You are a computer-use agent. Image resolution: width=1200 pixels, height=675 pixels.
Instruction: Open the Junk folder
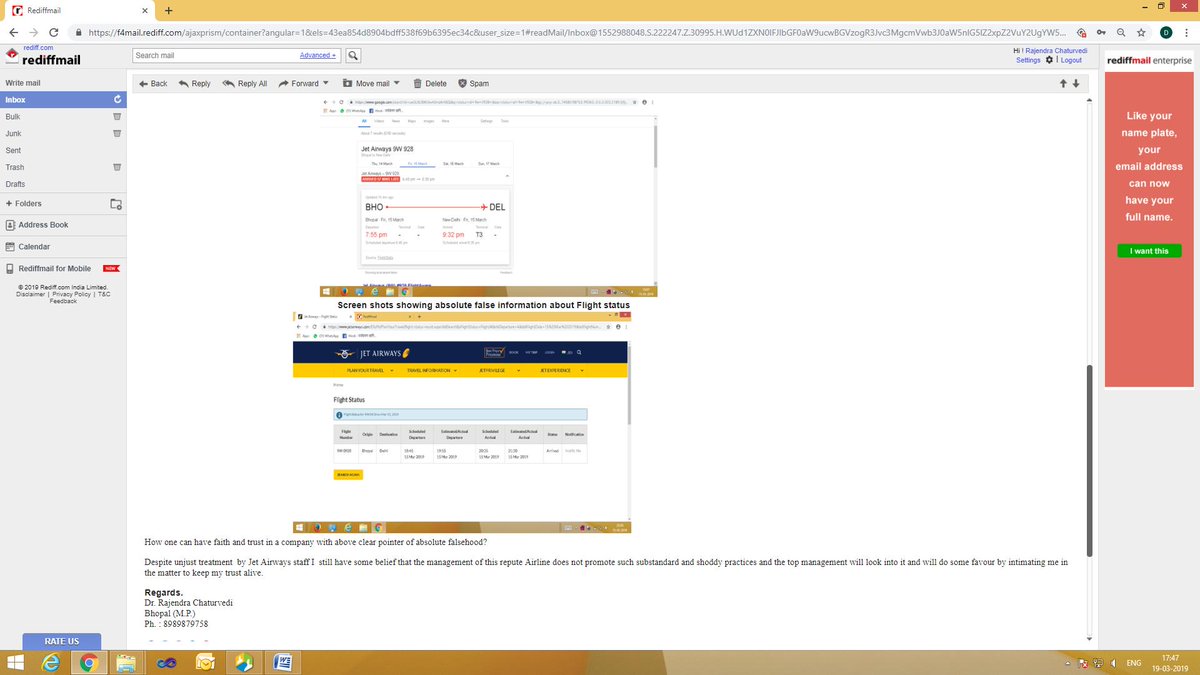13,133
